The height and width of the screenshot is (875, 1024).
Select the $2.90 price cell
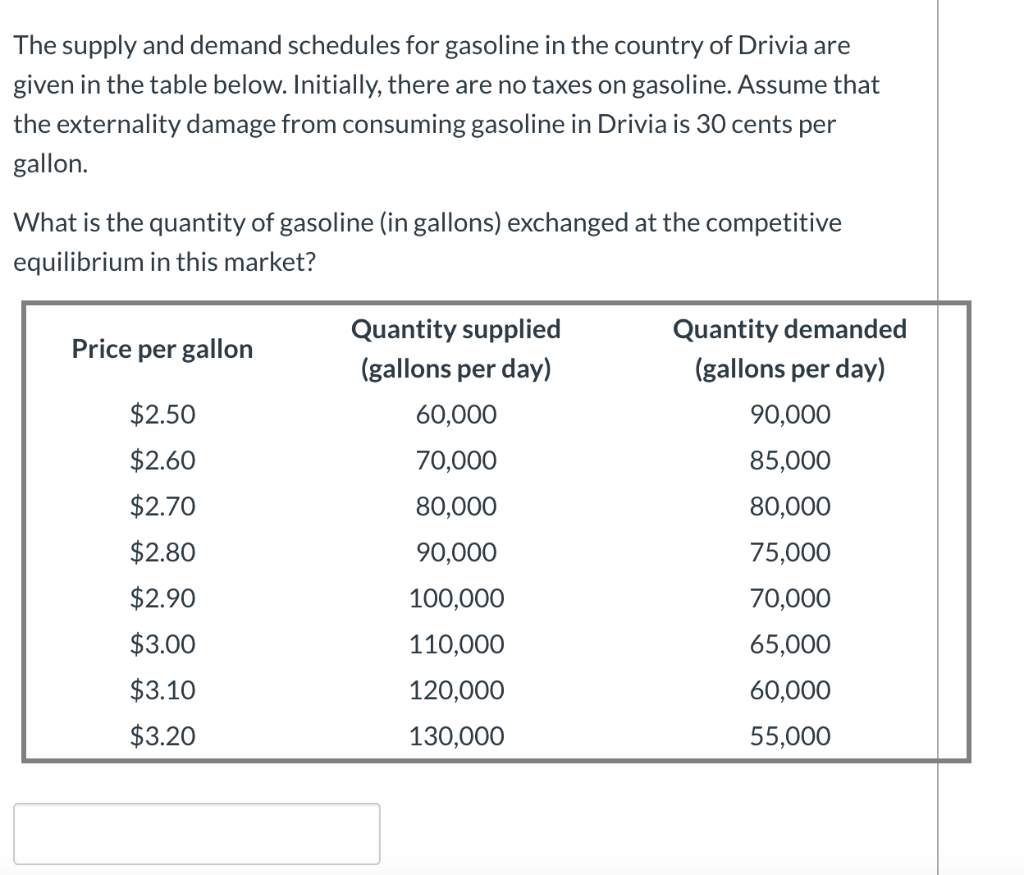click(162, 598)
